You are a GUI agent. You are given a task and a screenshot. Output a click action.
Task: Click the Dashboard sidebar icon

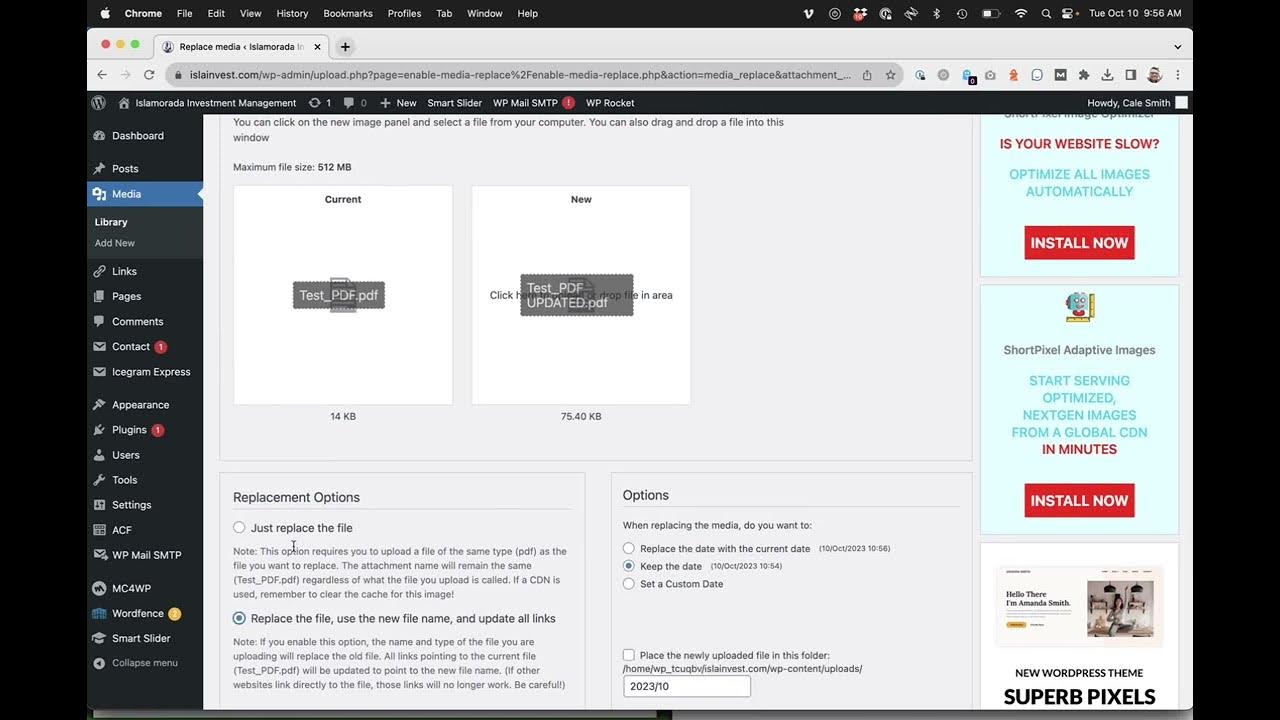point(99,136)
